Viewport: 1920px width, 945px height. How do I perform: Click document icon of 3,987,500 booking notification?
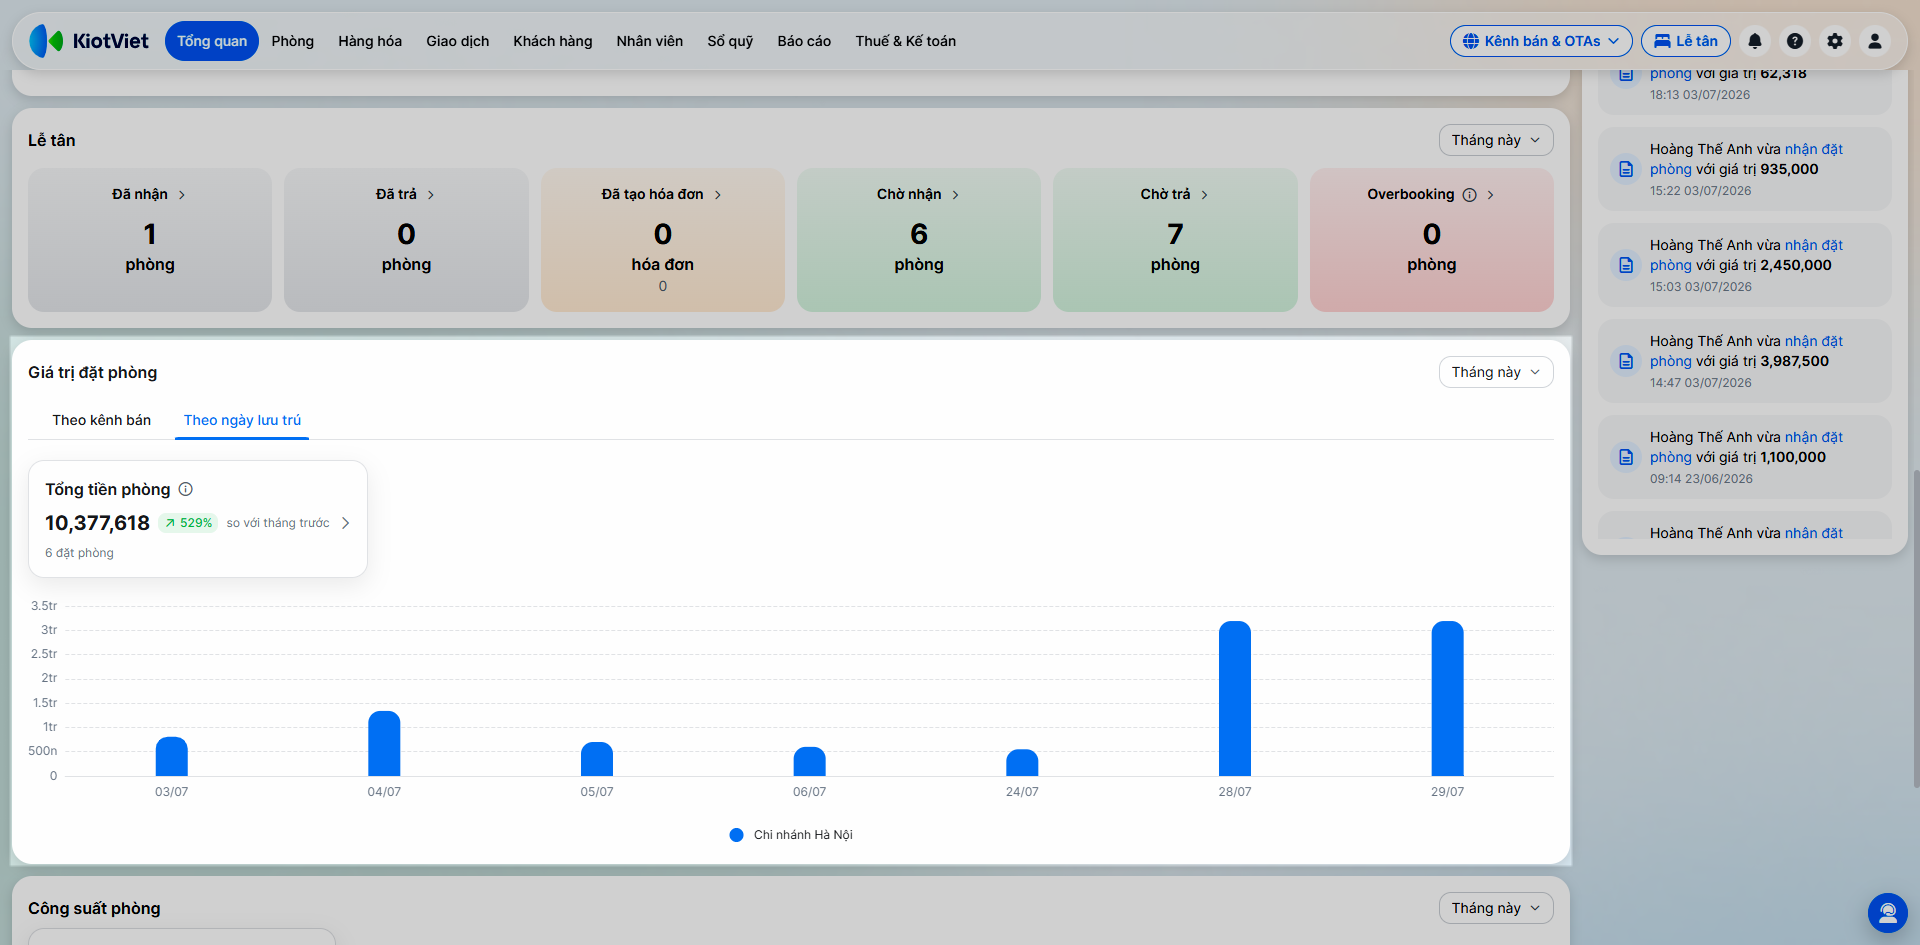point(1626,361)
